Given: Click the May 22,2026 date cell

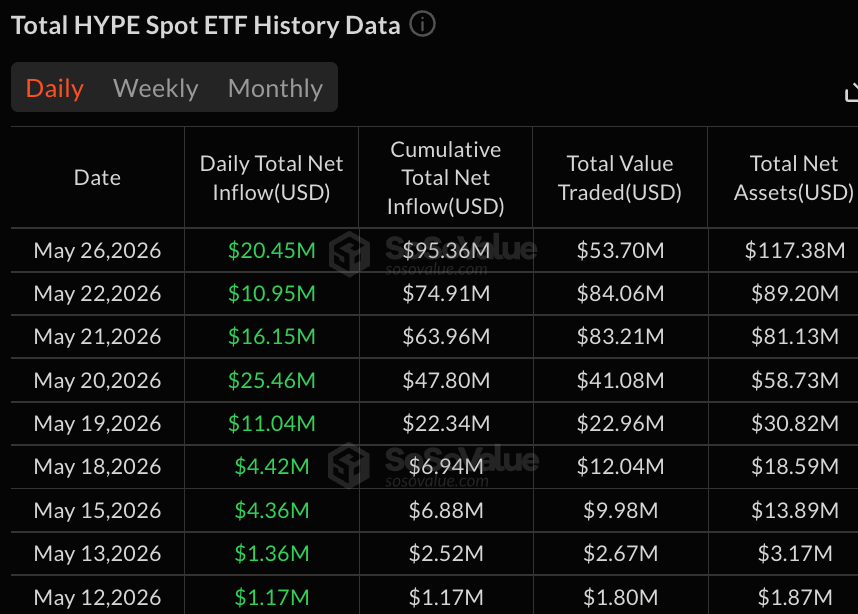Looking at the screenshot, I should (97, 293).
